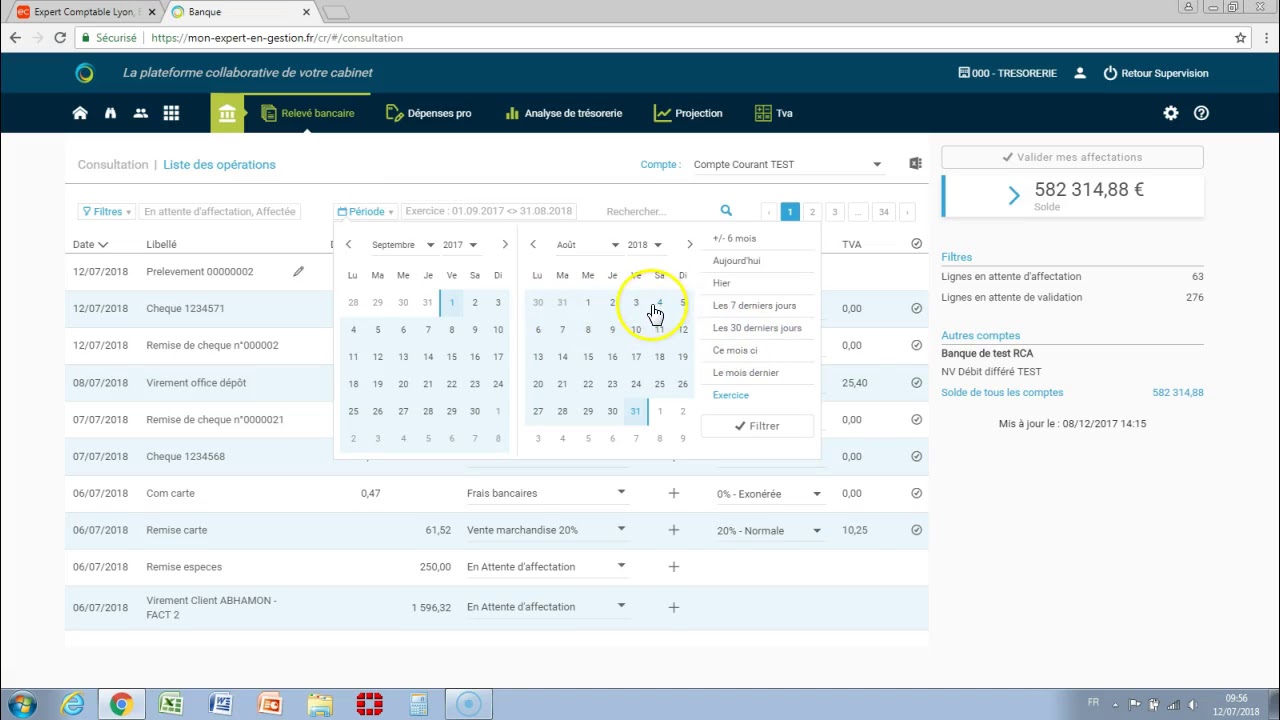Click the search magnifier next to Rechercher
Image resolution: width=1280 pixels, height=720 pixels.
(726, 211)
